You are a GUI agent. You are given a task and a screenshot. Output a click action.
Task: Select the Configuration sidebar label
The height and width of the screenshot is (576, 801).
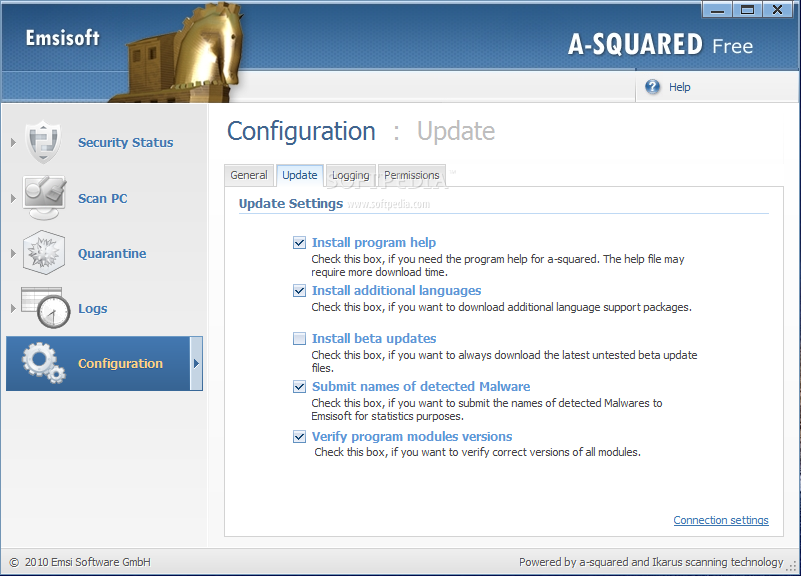[121, 364]
